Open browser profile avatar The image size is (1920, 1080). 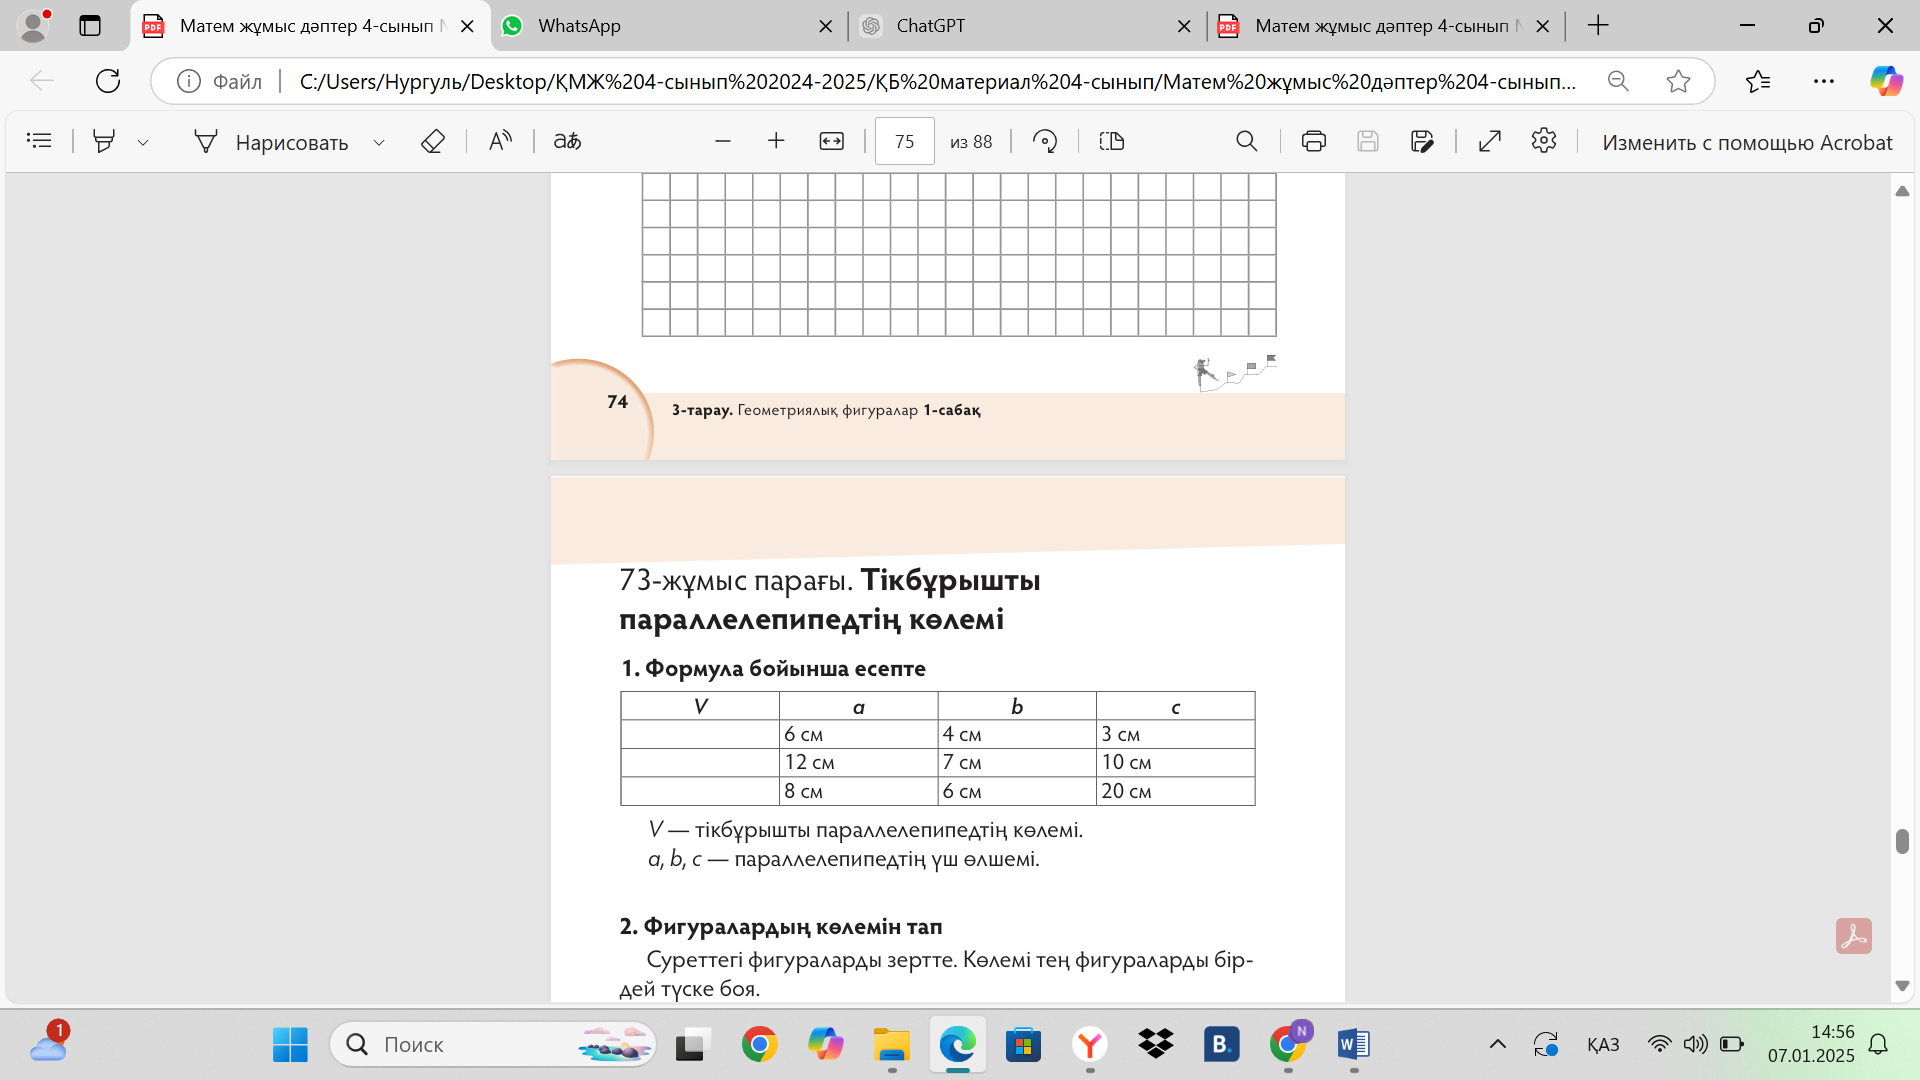pyautogui.click(x=34, y=26)
